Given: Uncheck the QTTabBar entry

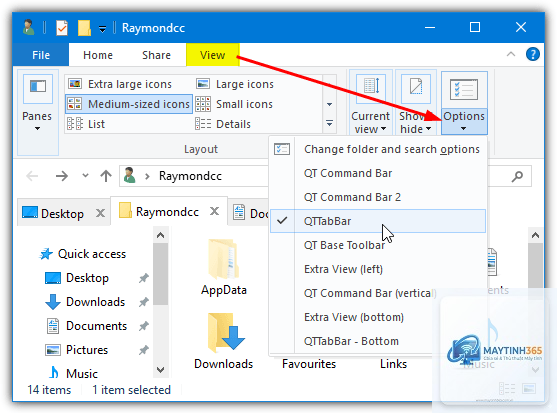Looking at the screenshot, I should 378,221.
